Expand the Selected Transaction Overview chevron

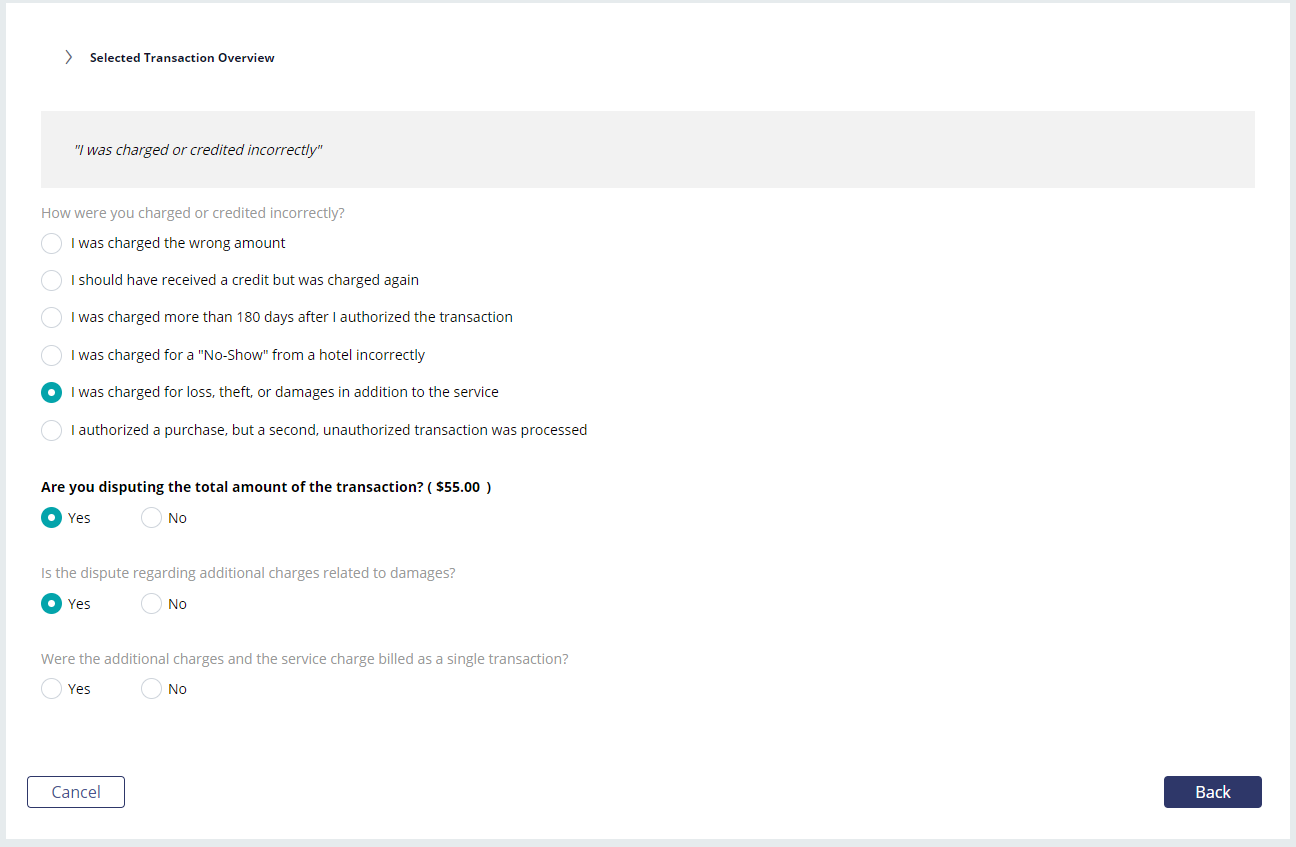click(68, 57)
